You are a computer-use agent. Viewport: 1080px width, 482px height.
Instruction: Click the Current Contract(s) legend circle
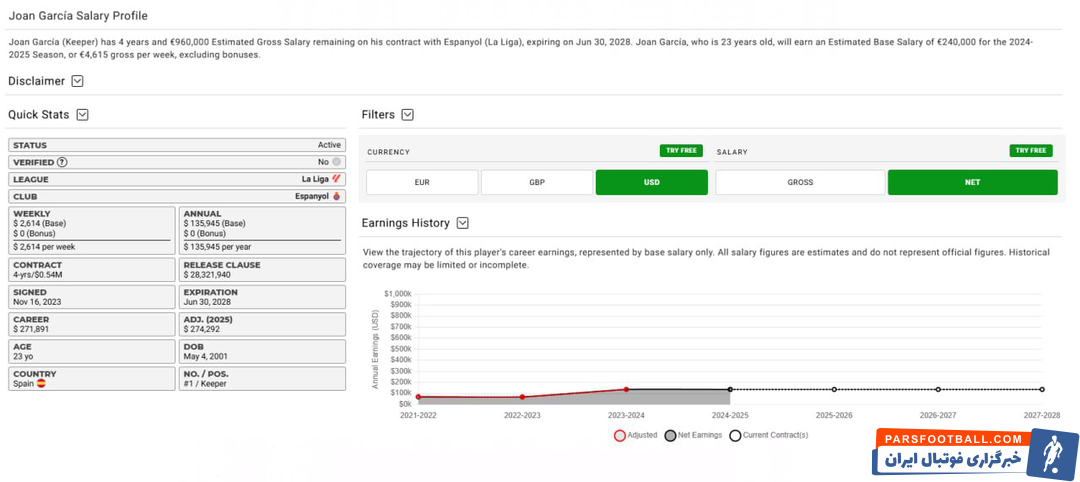point(735,435)
